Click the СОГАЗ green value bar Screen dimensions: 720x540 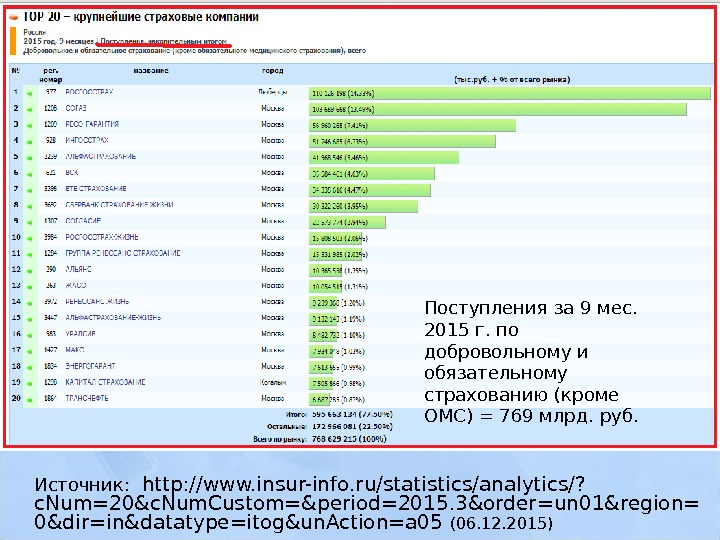point(498,109)
